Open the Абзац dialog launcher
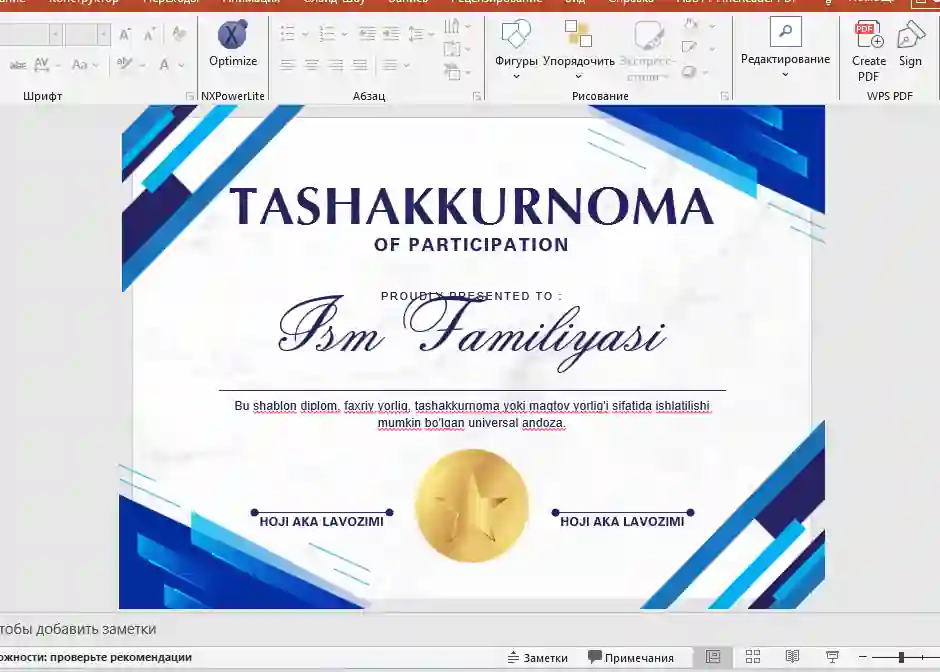940x672 pixels. (x=477, y=96)
